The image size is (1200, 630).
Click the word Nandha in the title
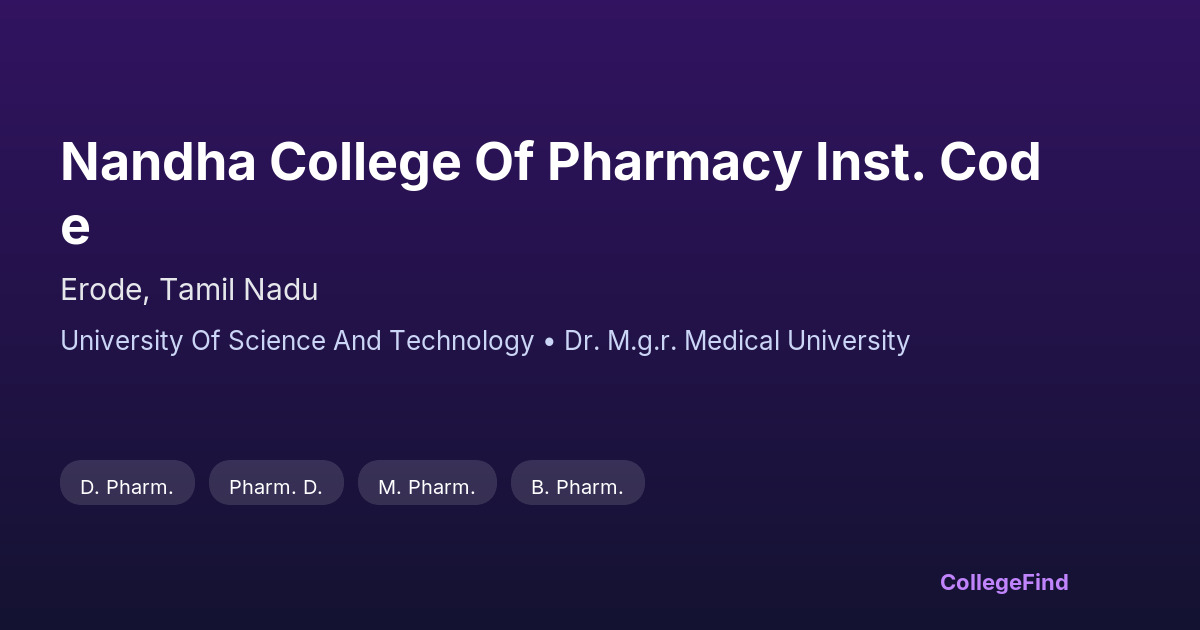click(155, 162)
